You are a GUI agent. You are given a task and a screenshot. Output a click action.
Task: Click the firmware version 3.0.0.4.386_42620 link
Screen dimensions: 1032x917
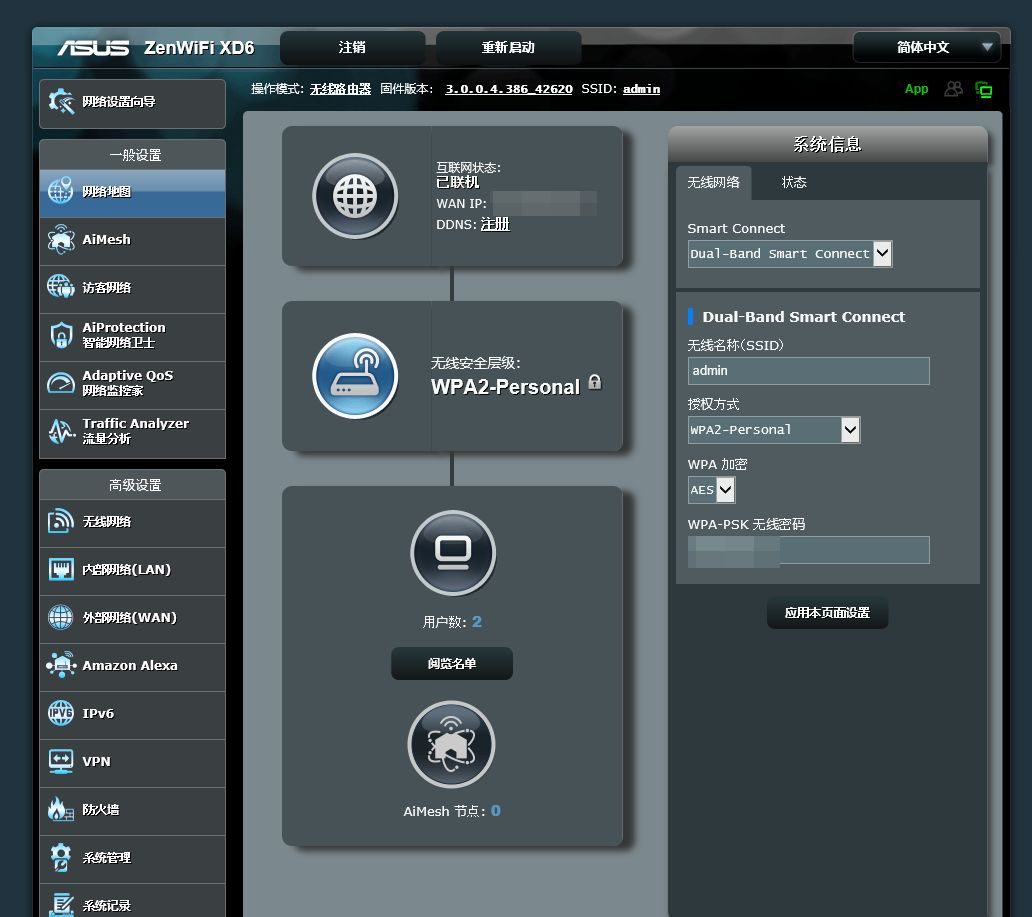(509, 89)
